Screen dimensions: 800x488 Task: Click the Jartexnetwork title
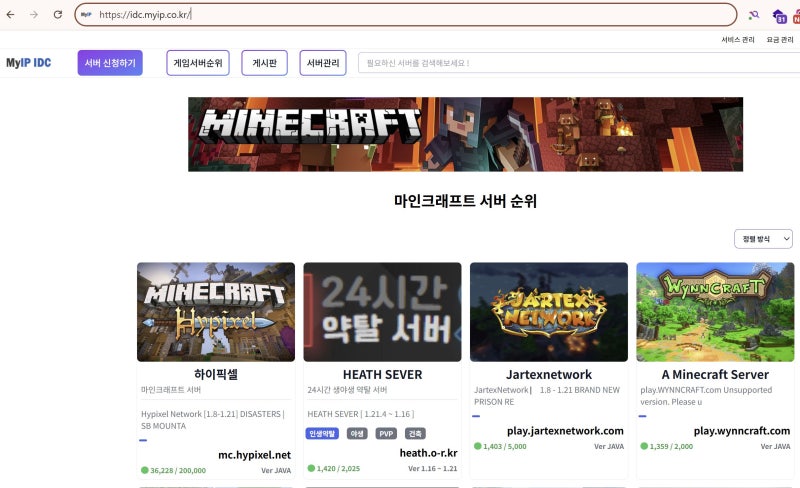point(549,374)
